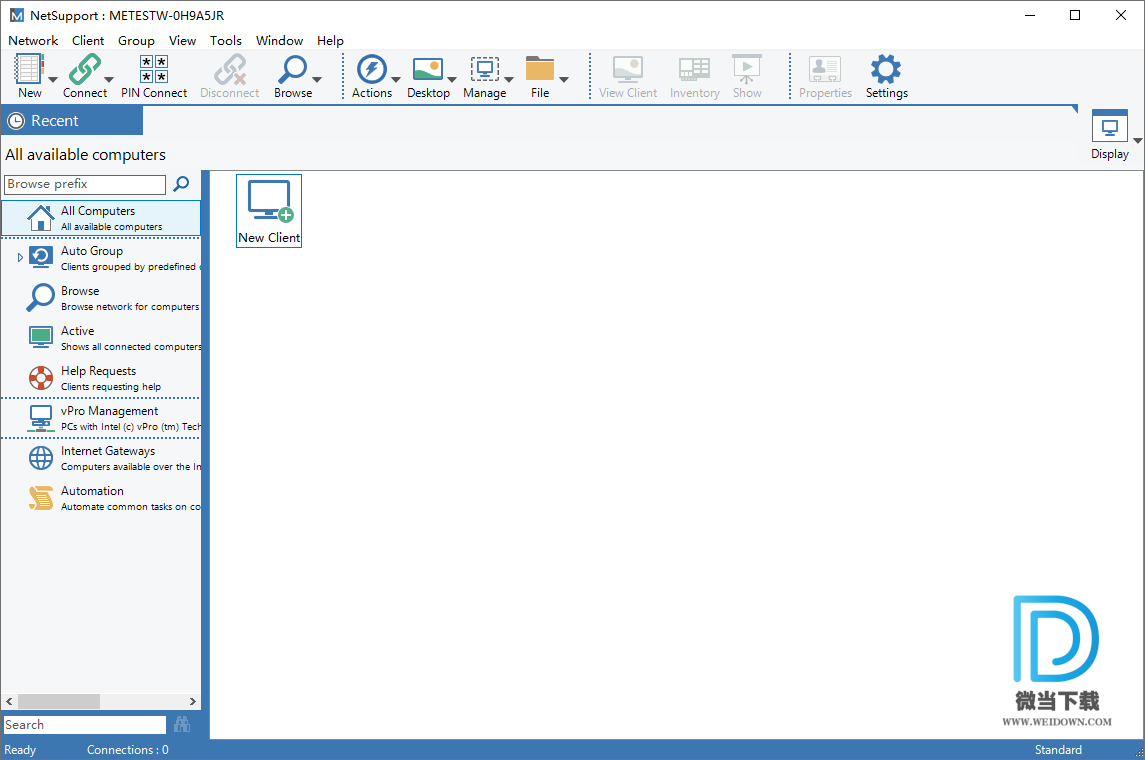Click the Standard status bar label
This screenshot has width=1145, height=760.
point(1058,750)
